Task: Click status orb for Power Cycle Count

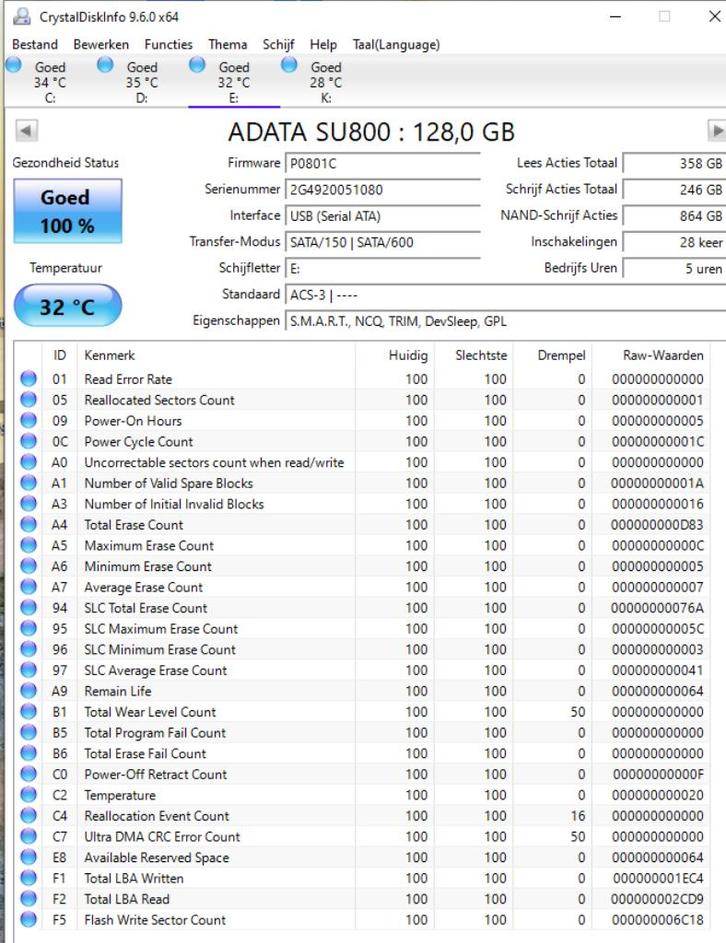Action: (28, 441)
